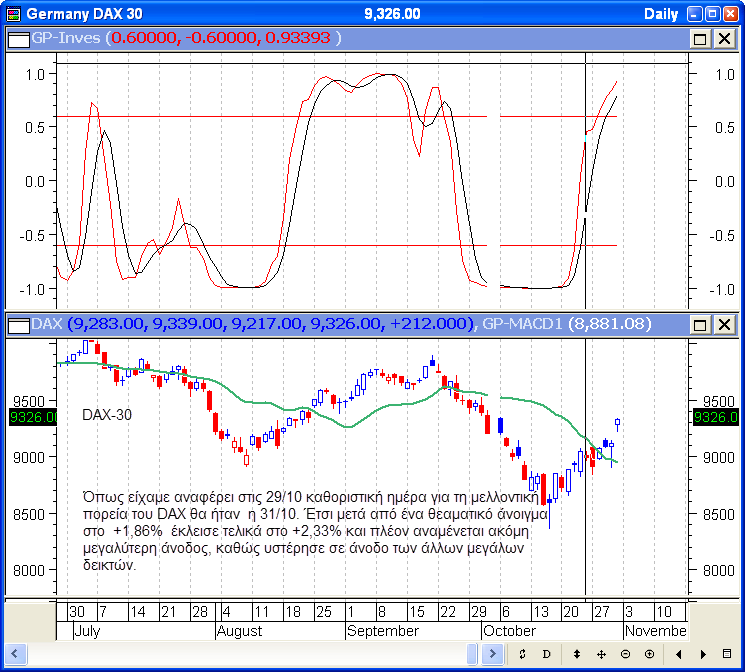This screenshot has width=745, height=672.
Task: Open the DAX pane icon menu
Action: pyautogui.click(x=17, y=324)
